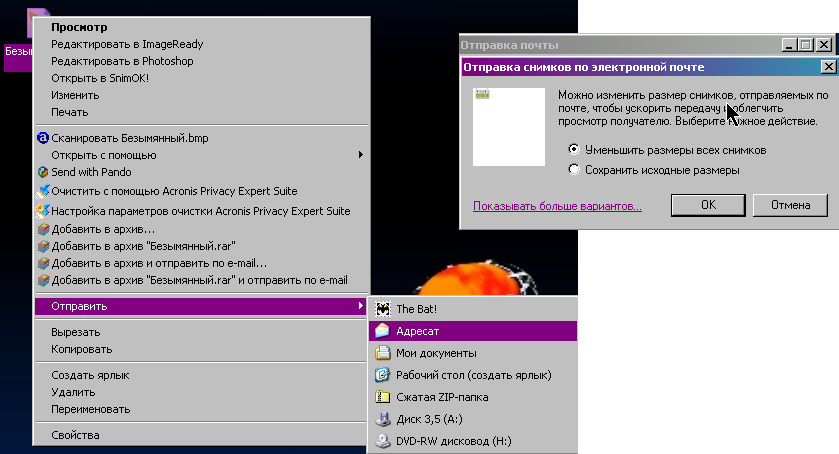Choose Свойства at bottom of context menu
This screenshot has width=839, height=454.
click(x=75, y=435)
